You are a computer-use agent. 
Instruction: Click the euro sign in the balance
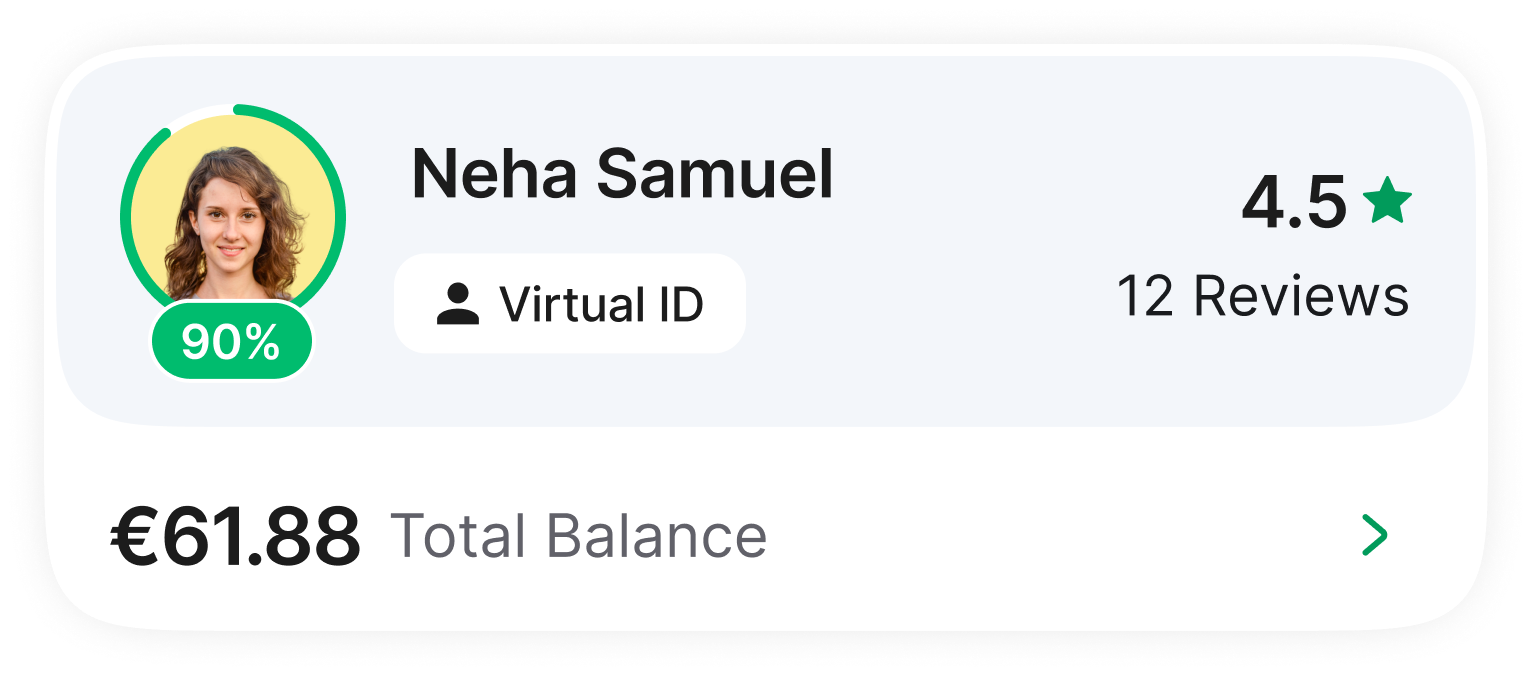tap(133, 537)
